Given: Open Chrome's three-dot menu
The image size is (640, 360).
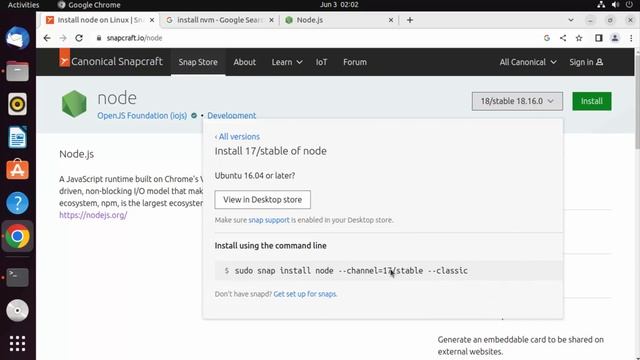Looking at the screenshot, I should point(631,38).
